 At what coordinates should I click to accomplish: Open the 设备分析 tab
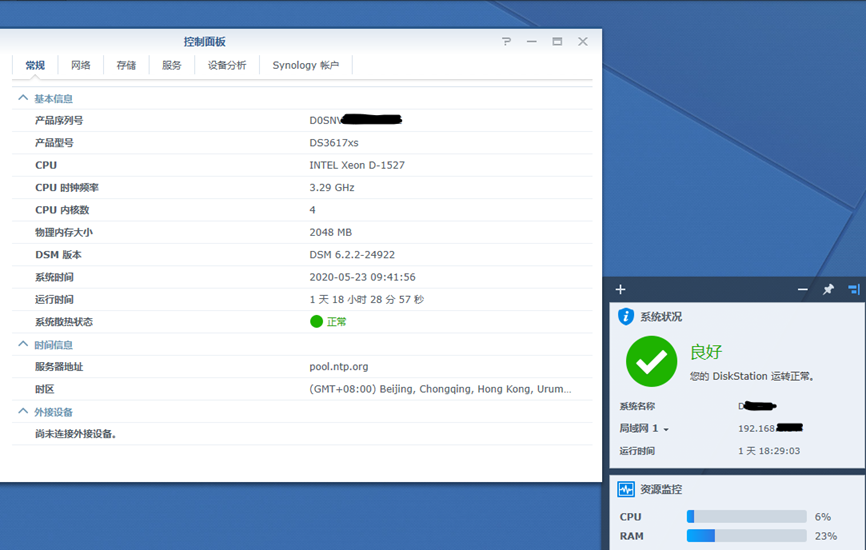227,65
